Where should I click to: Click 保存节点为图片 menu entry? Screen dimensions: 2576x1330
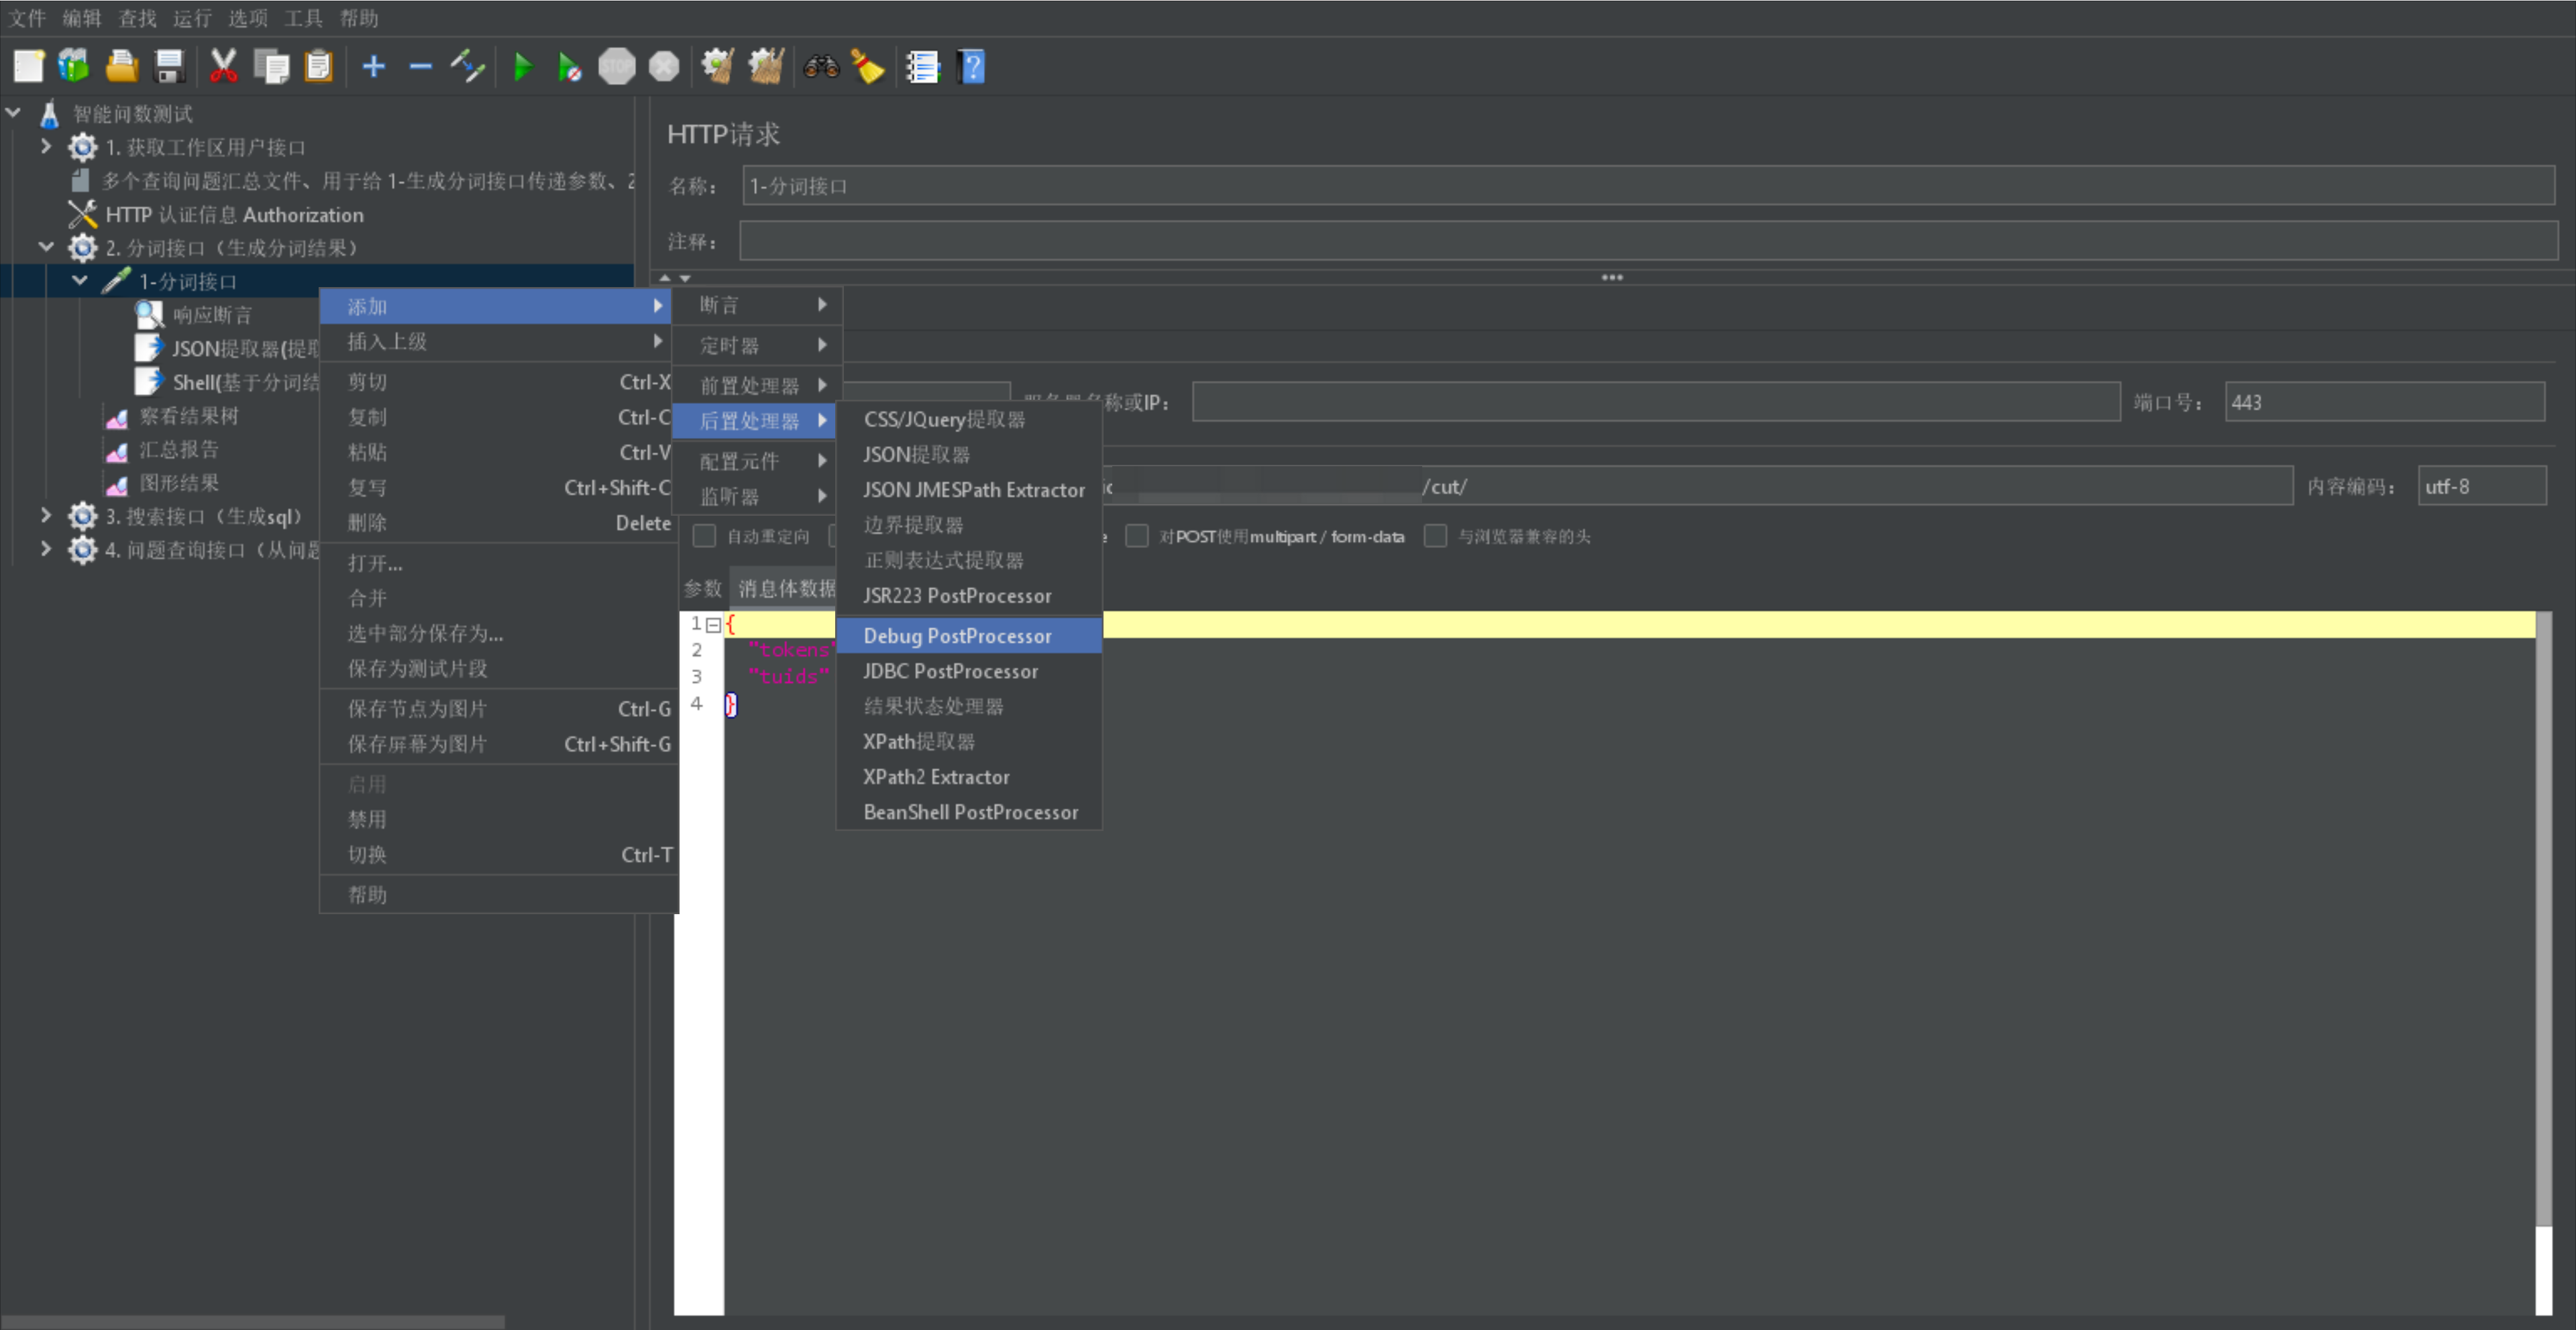498,709
